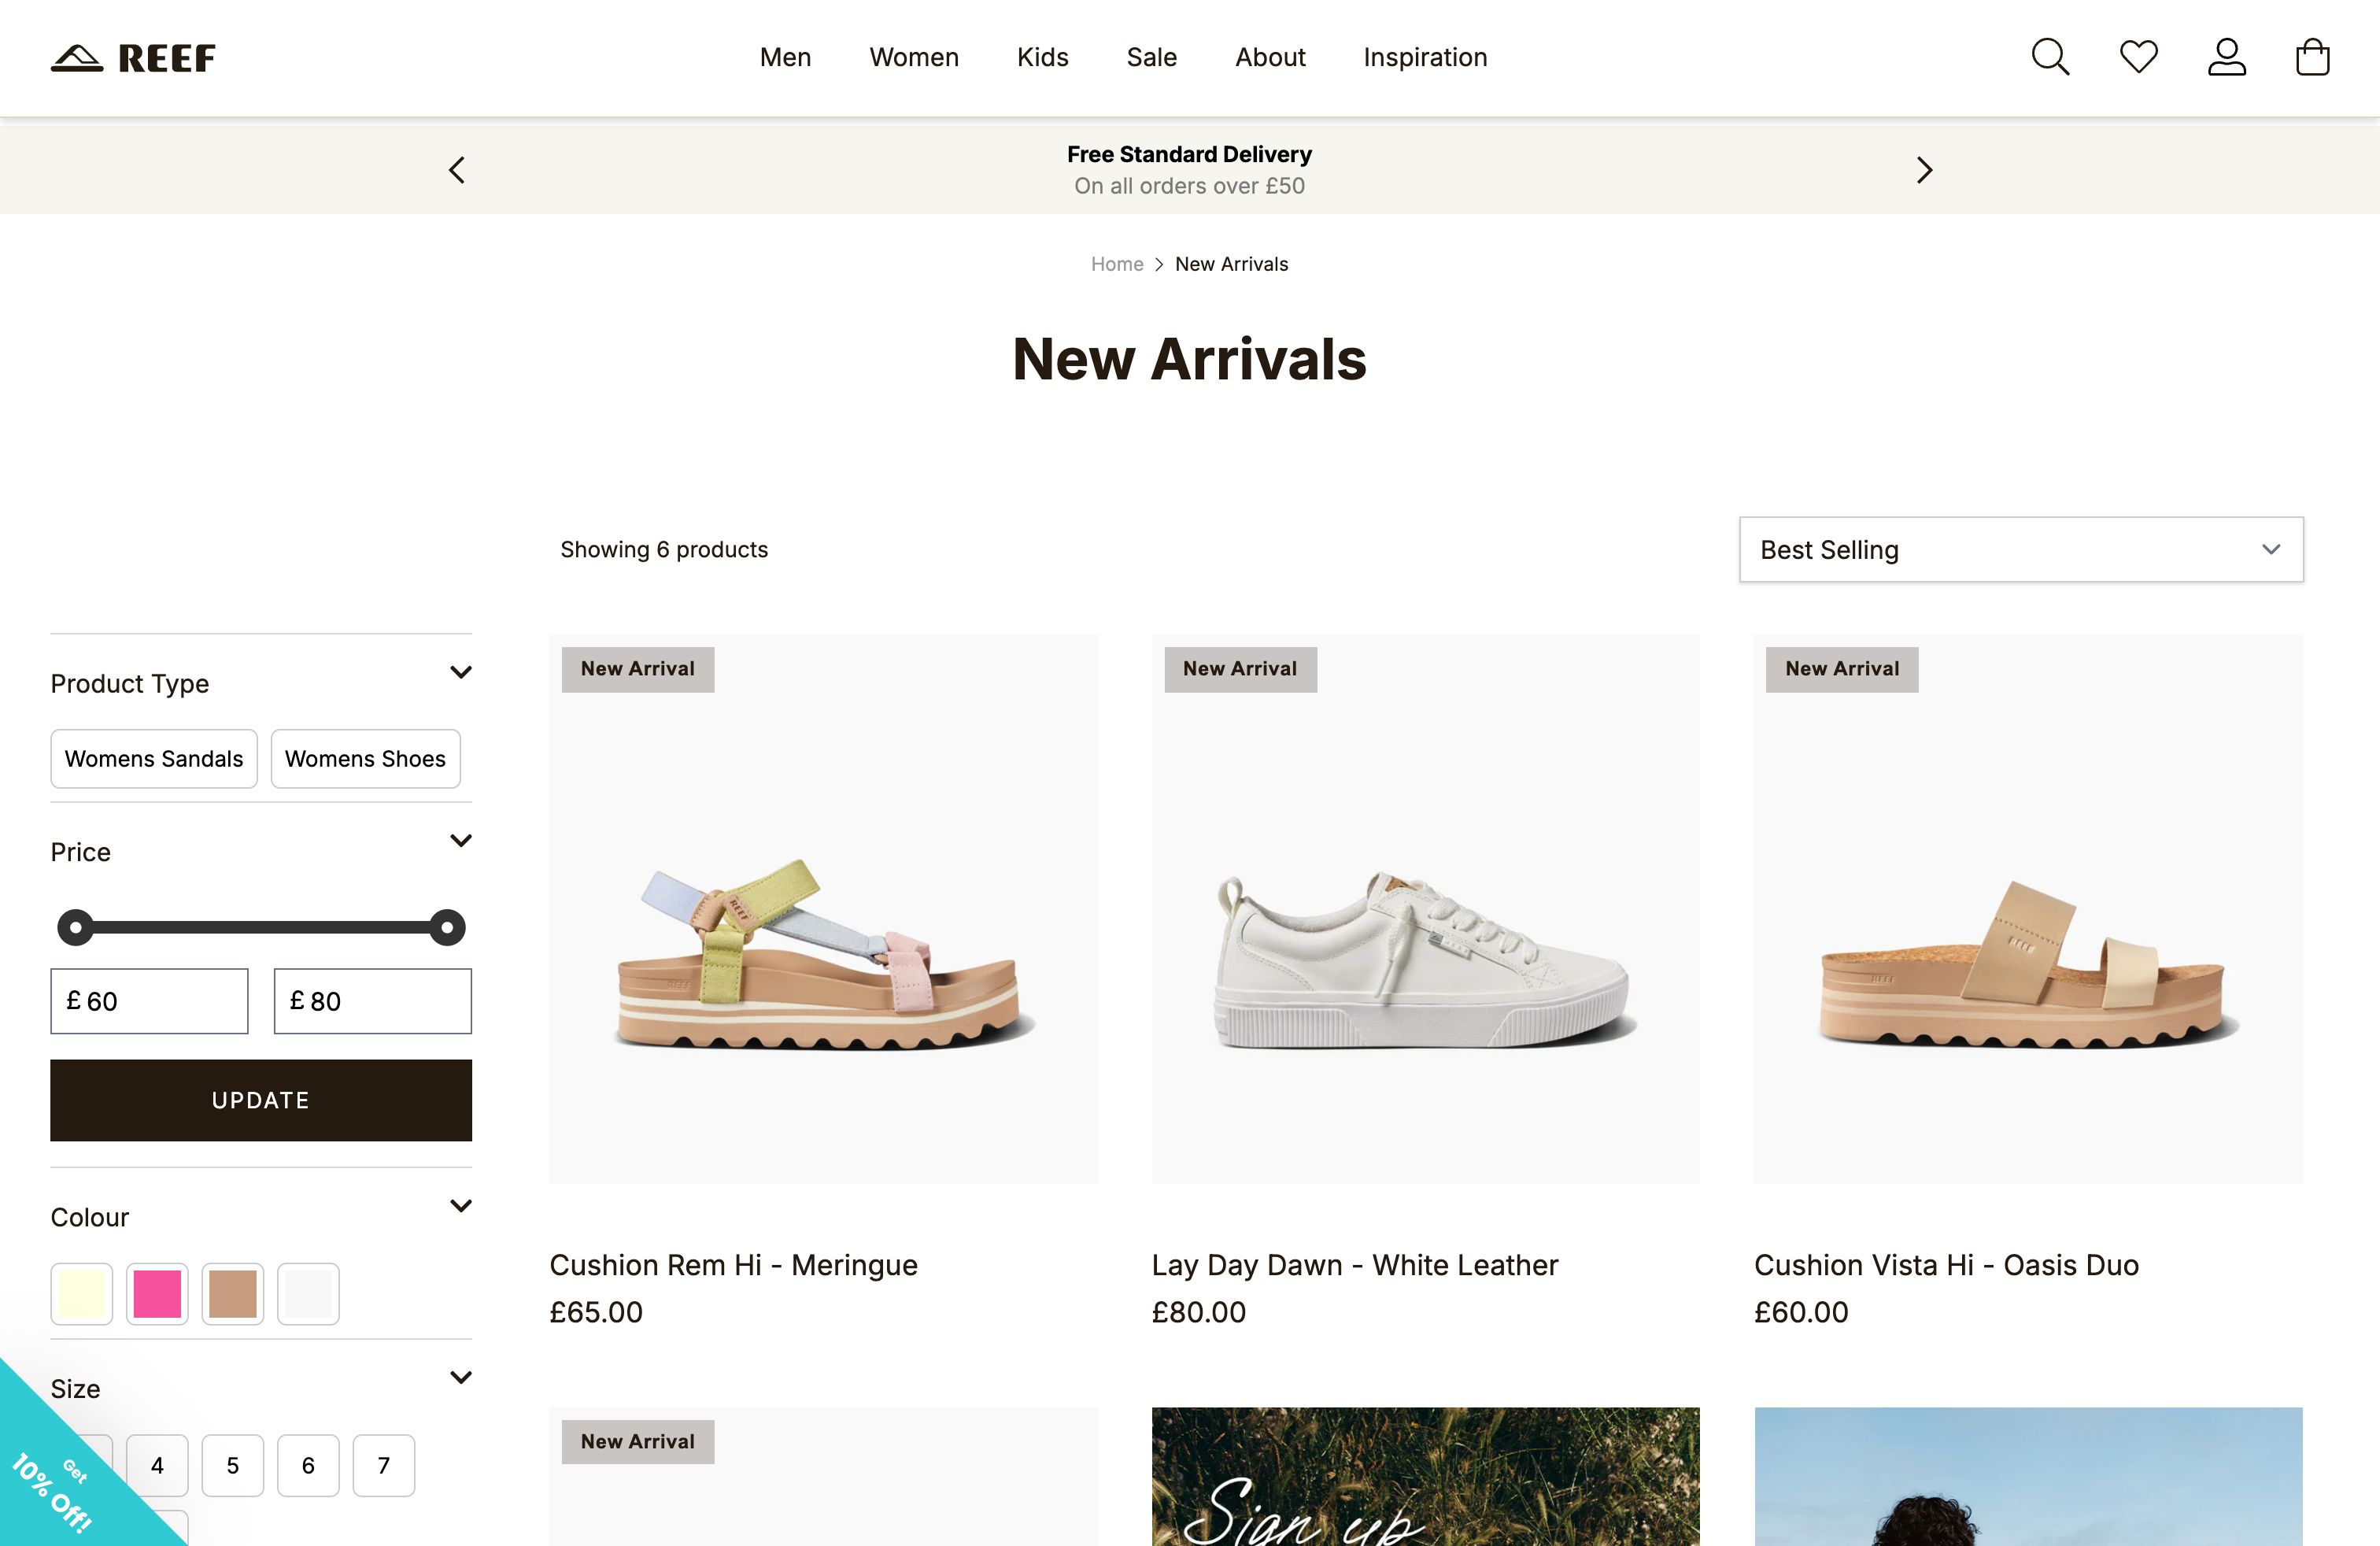Select size 5 filter
The width and height of the screenshot is (2380, 1546).
pos(232,1465)
